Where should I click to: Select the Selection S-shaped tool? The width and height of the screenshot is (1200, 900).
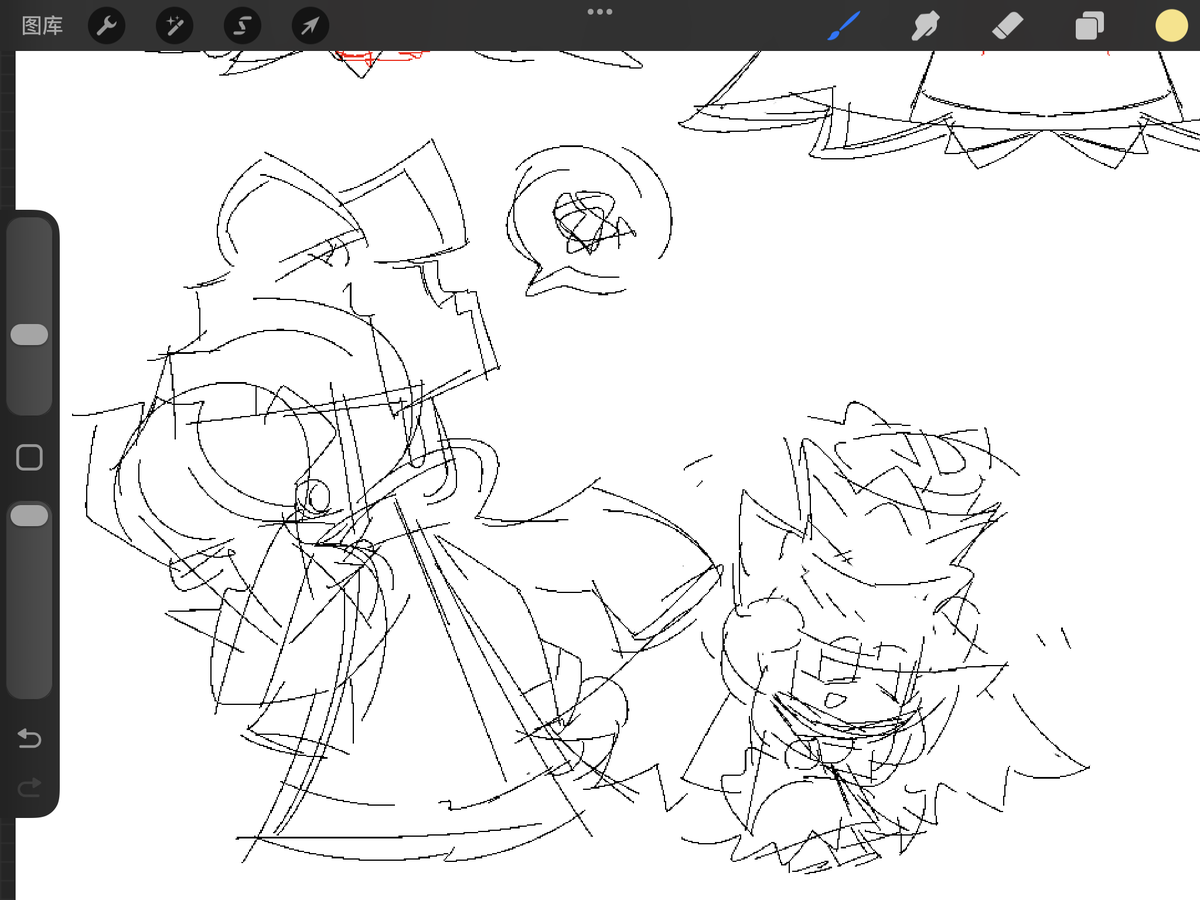[242, 26]
